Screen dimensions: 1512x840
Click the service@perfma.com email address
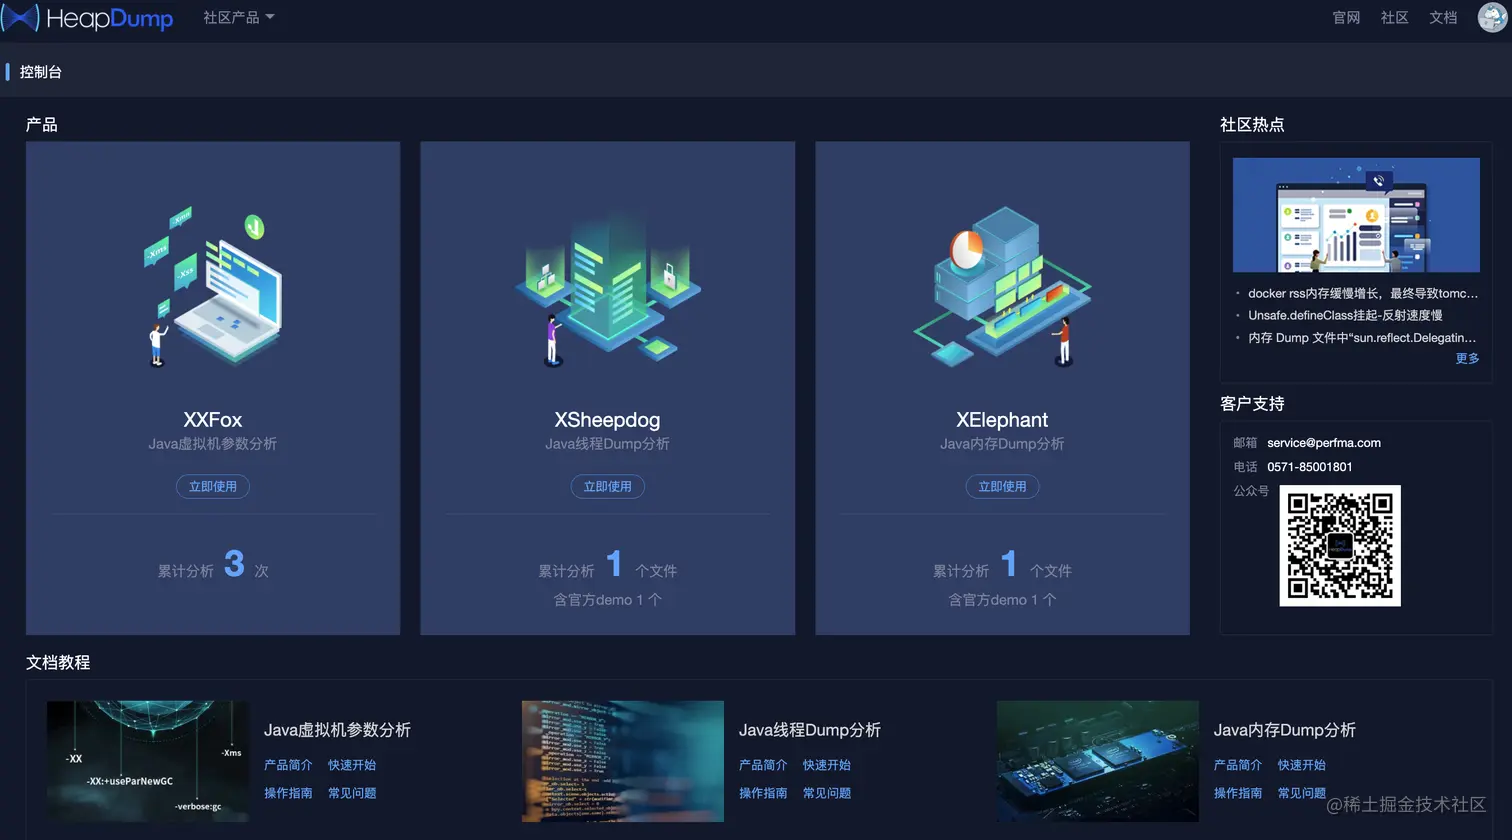point(1324,443)
